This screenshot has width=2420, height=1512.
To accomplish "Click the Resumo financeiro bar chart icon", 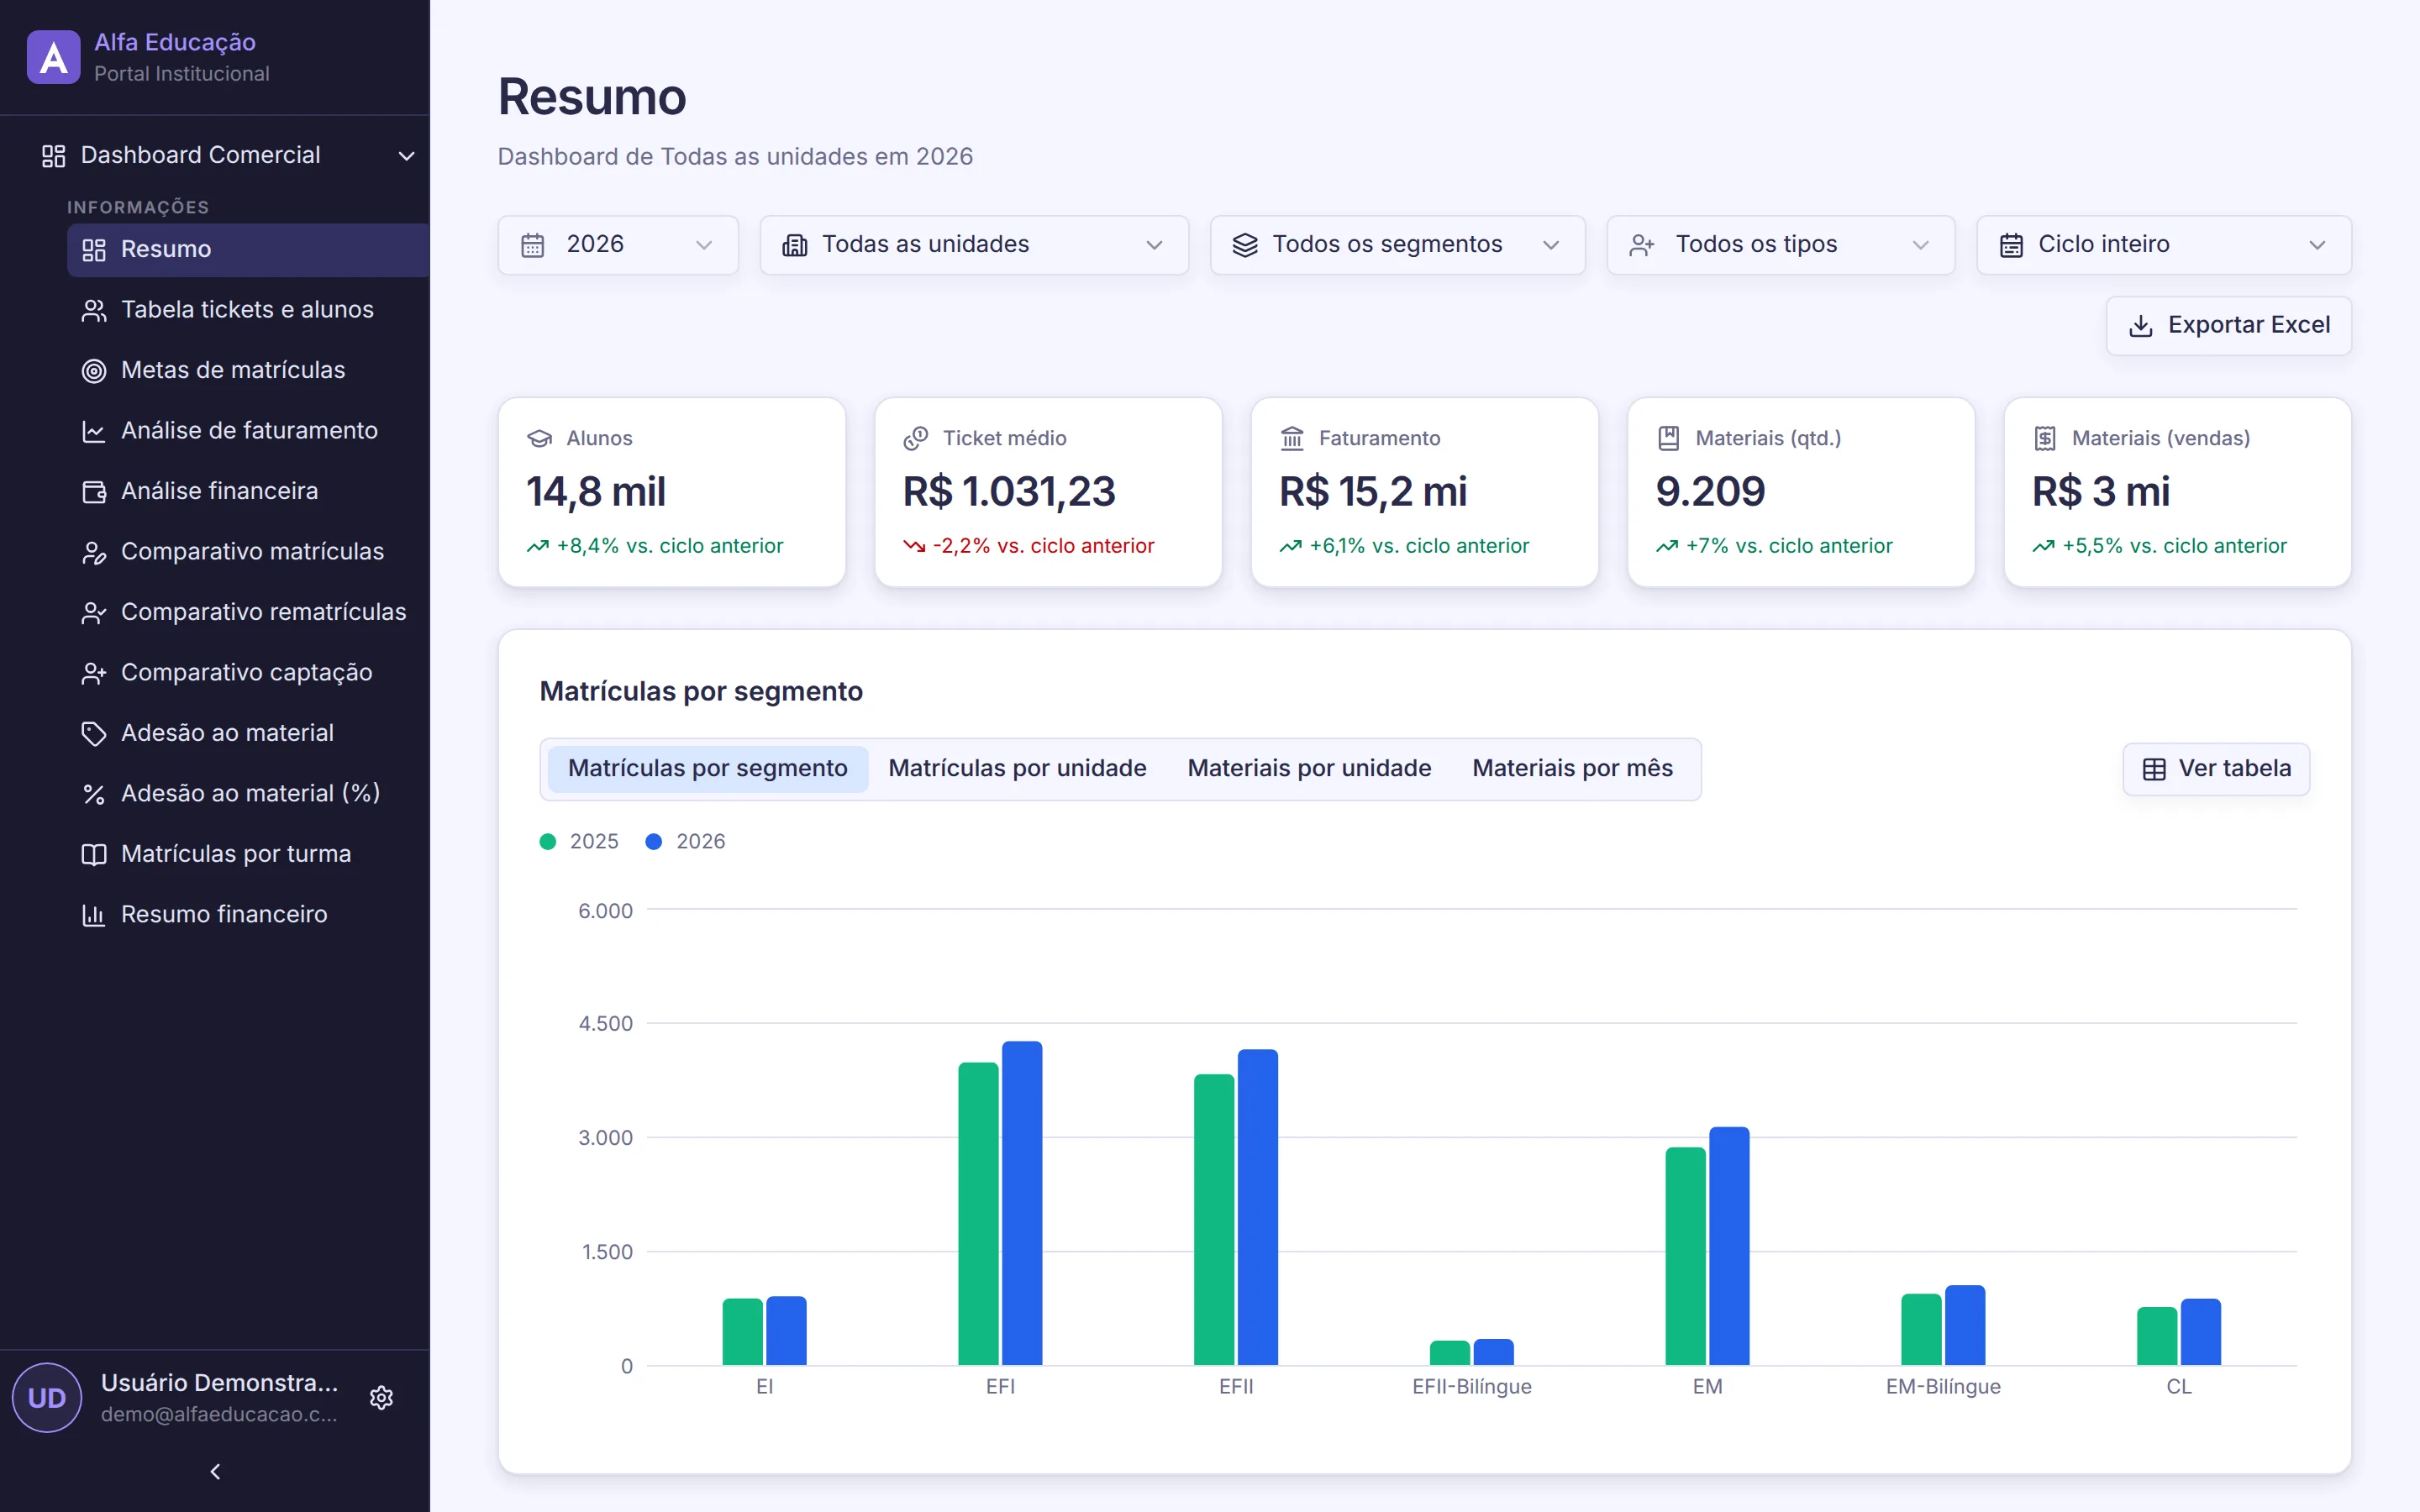I will [x=94, y=915].
